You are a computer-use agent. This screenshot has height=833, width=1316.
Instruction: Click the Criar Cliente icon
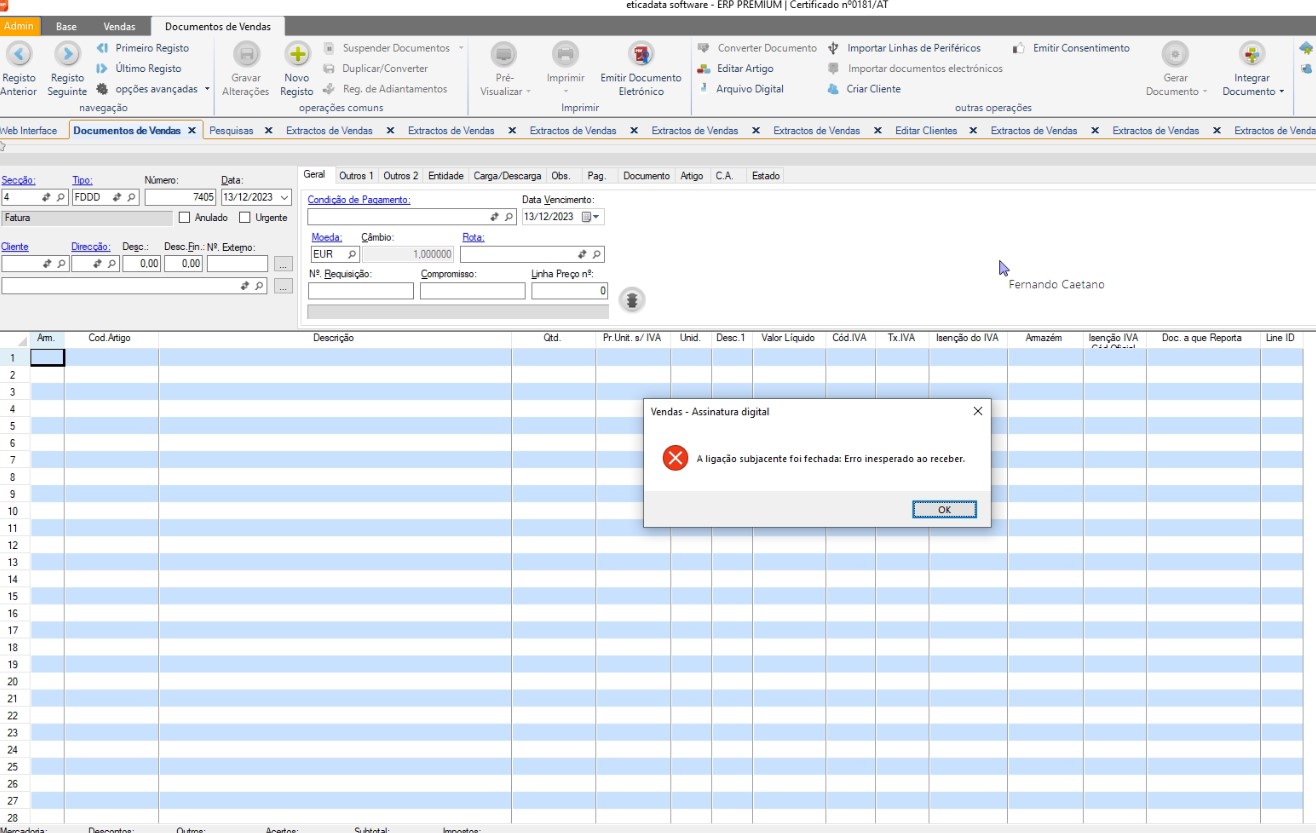coord(834,89)
